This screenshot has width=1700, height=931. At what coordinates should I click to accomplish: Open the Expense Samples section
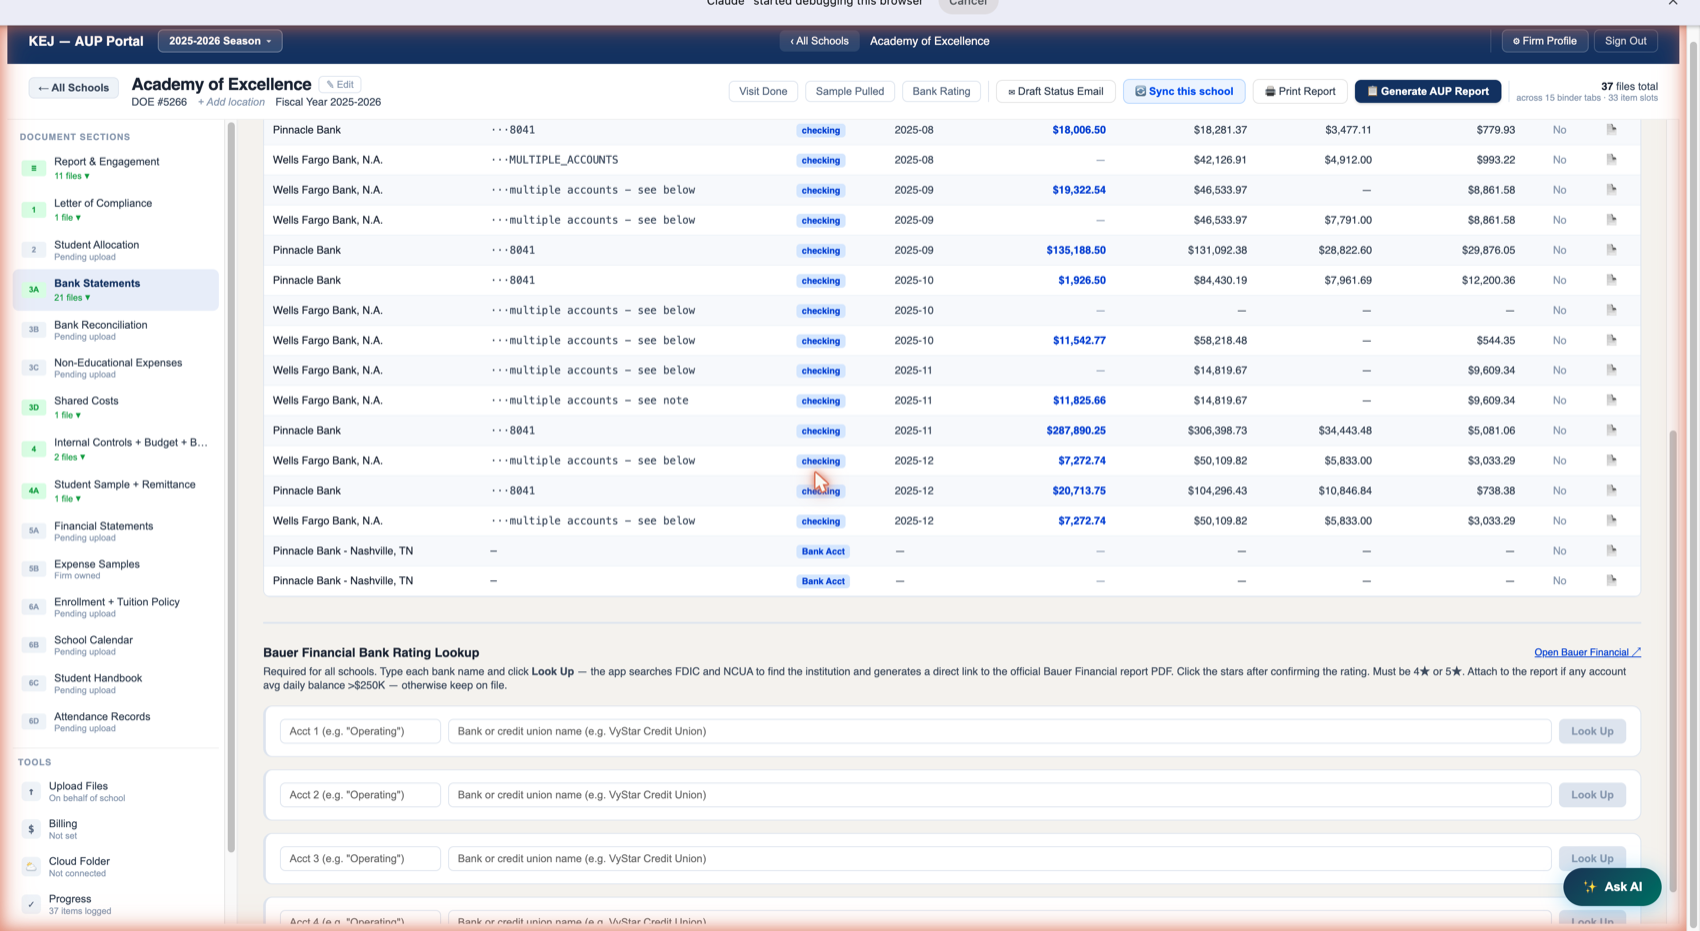[116, 569]
